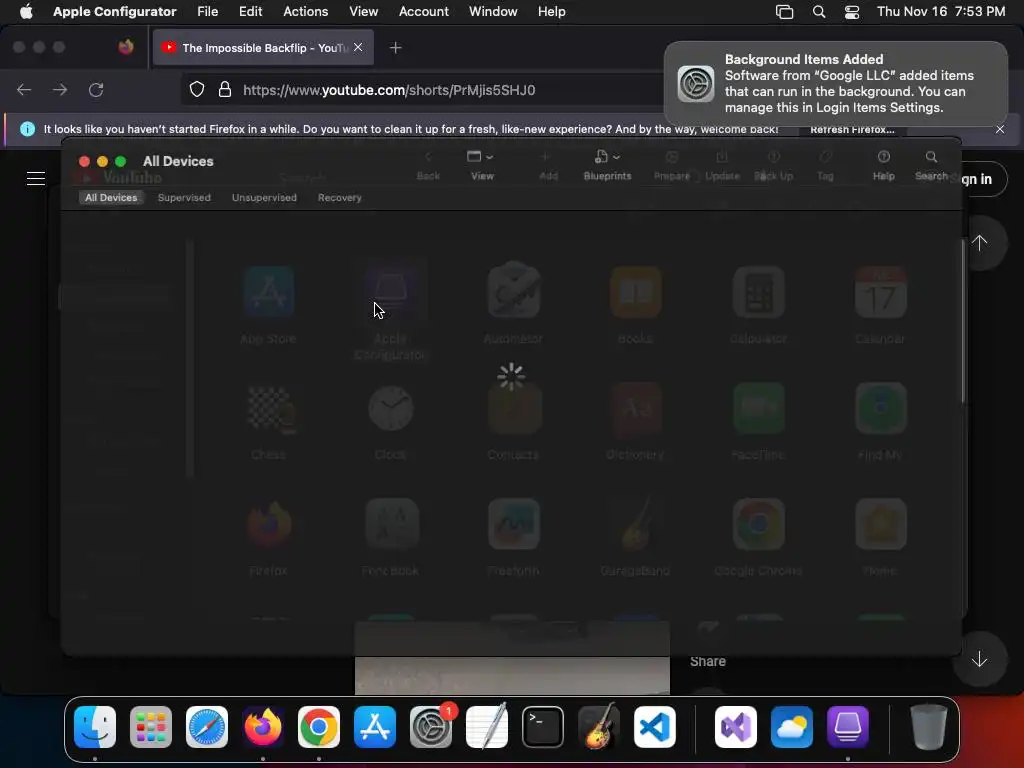The height and width of the screenshot is (768, 1024).
Task: Click the Tag toolbar button
Action: (825, 165)
